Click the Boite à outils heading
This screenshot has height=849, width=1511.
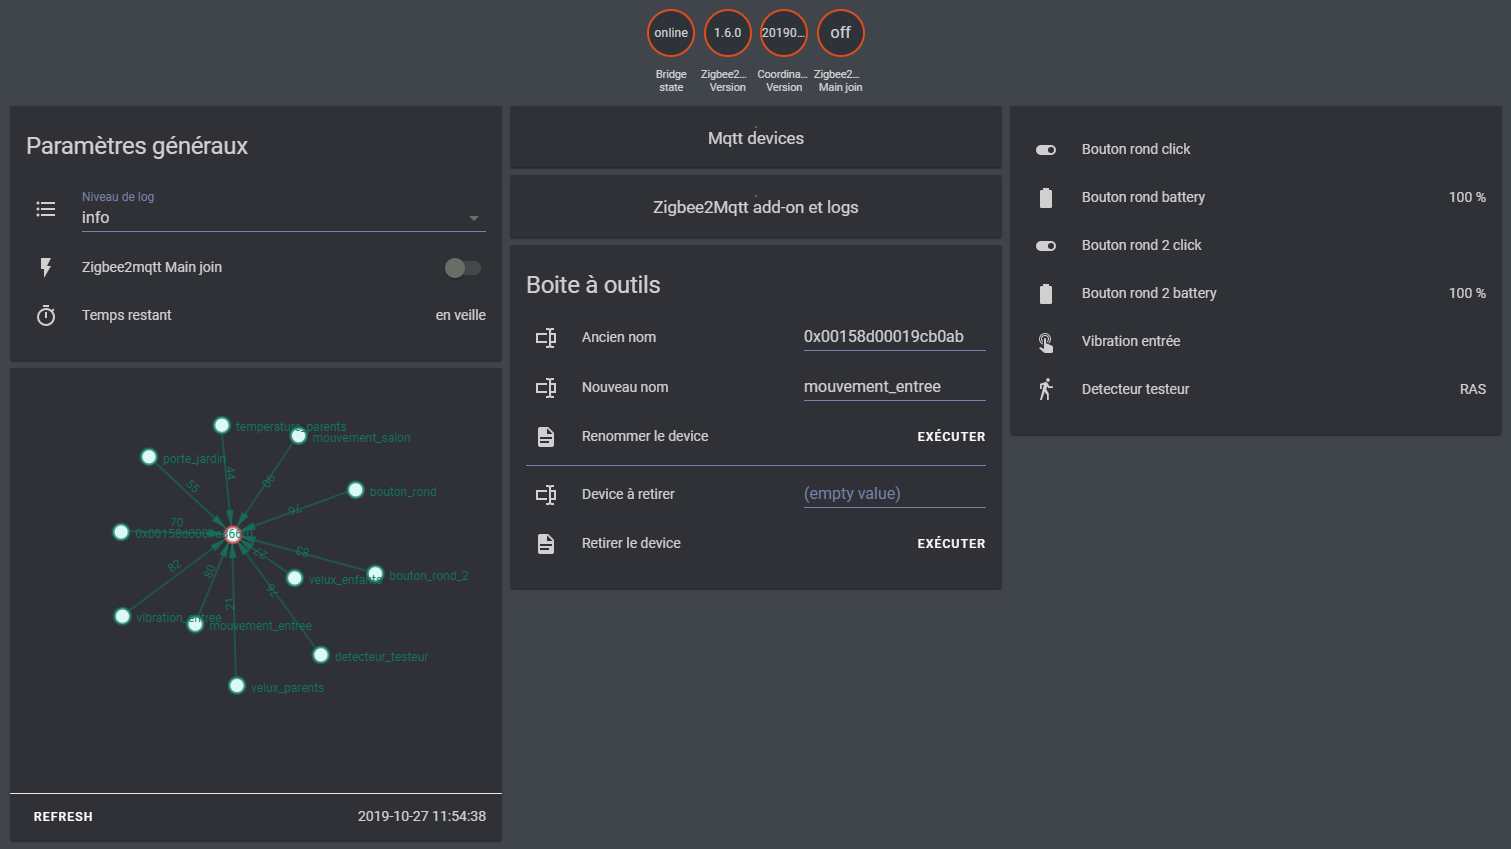pos(593,285)
